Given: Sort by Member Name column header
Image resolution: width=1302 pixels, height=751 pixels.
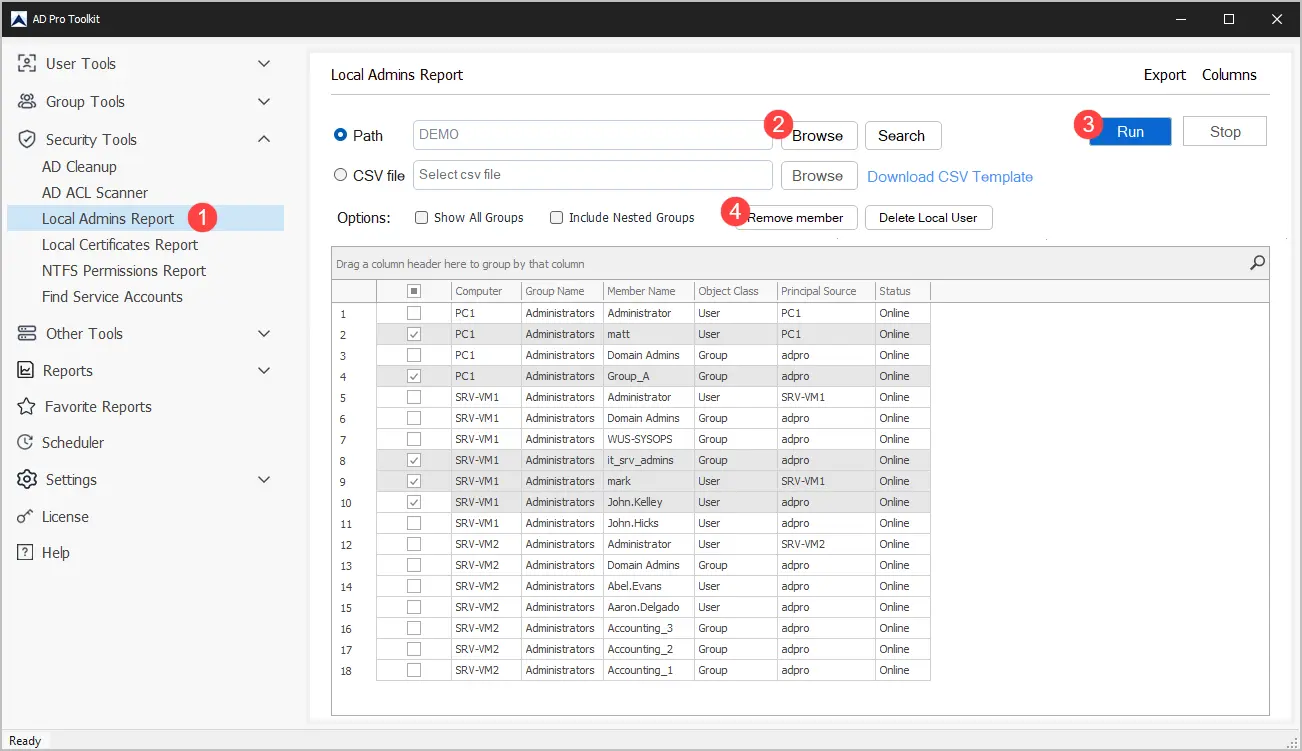Looking at the screenshot, I should pyautogui.click(x=649, y=291).
